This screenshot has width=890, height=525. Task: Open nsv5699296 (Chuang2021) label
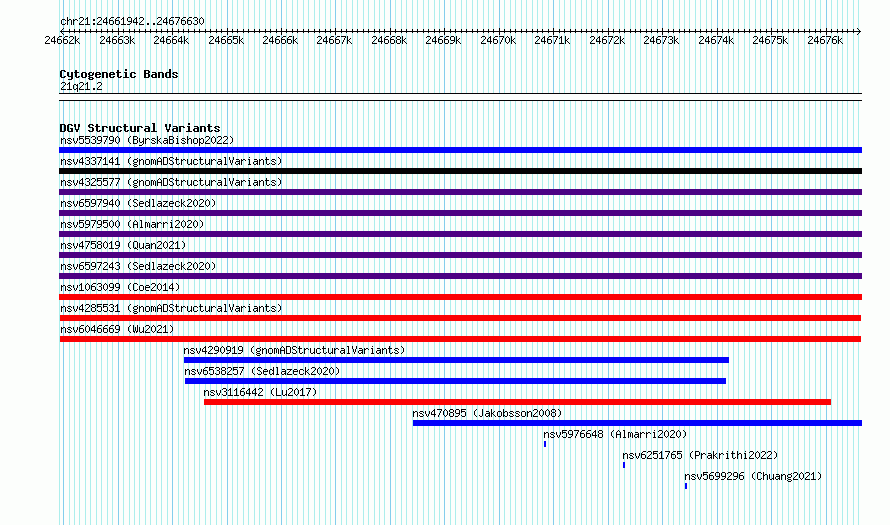753,476
